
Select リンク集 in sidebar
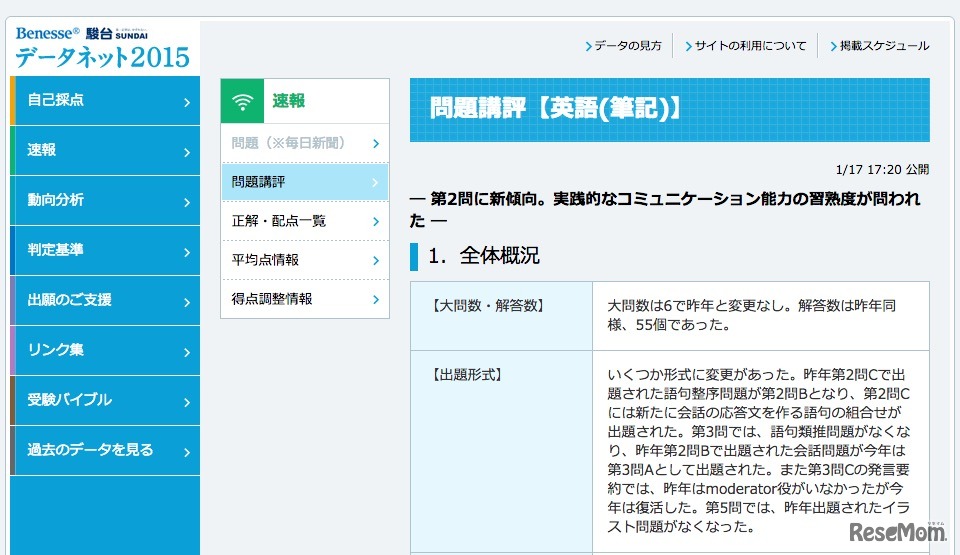[105, 350]
